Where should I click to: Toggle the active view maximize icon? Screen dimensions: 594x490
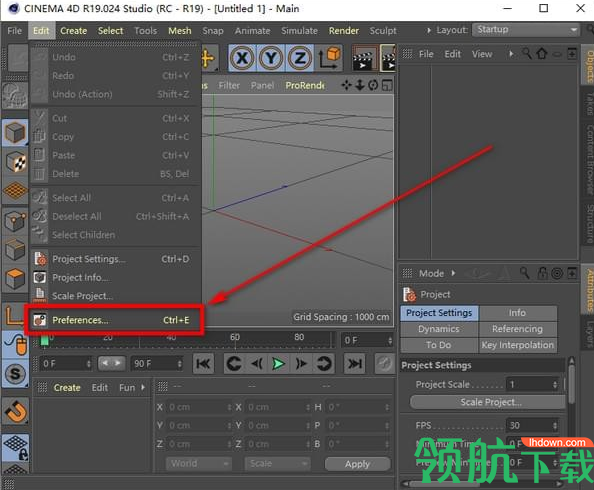pos(387,85)
